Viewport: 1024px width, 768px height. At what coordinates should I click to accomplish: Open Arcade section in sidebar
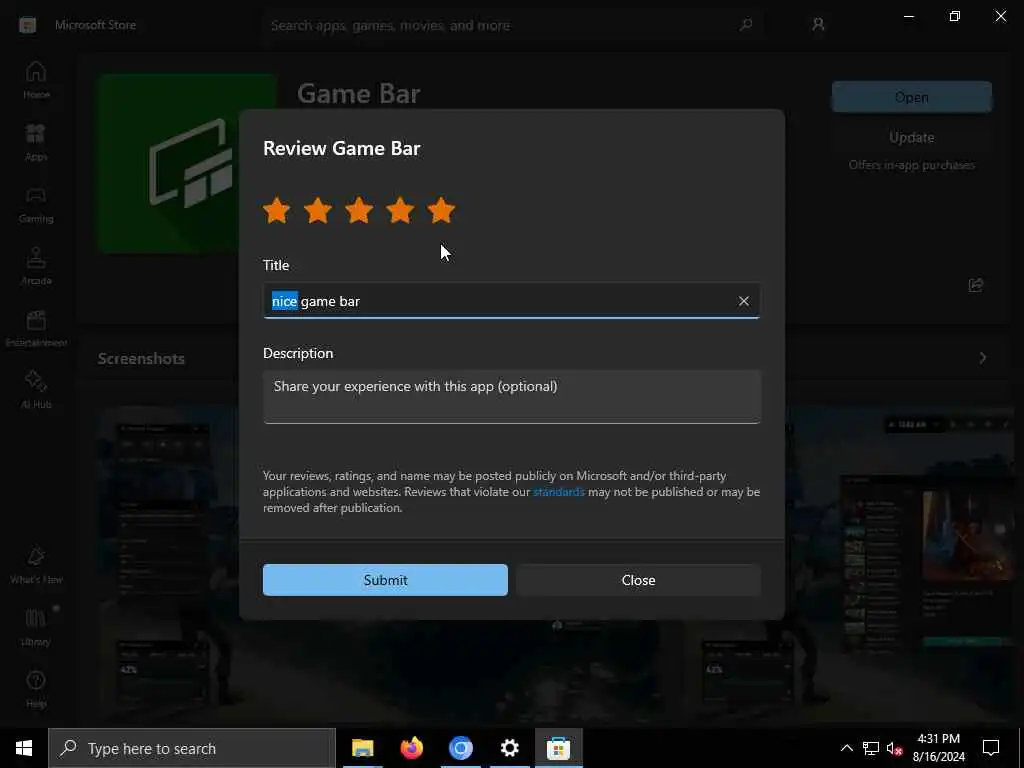coord(36,266)
